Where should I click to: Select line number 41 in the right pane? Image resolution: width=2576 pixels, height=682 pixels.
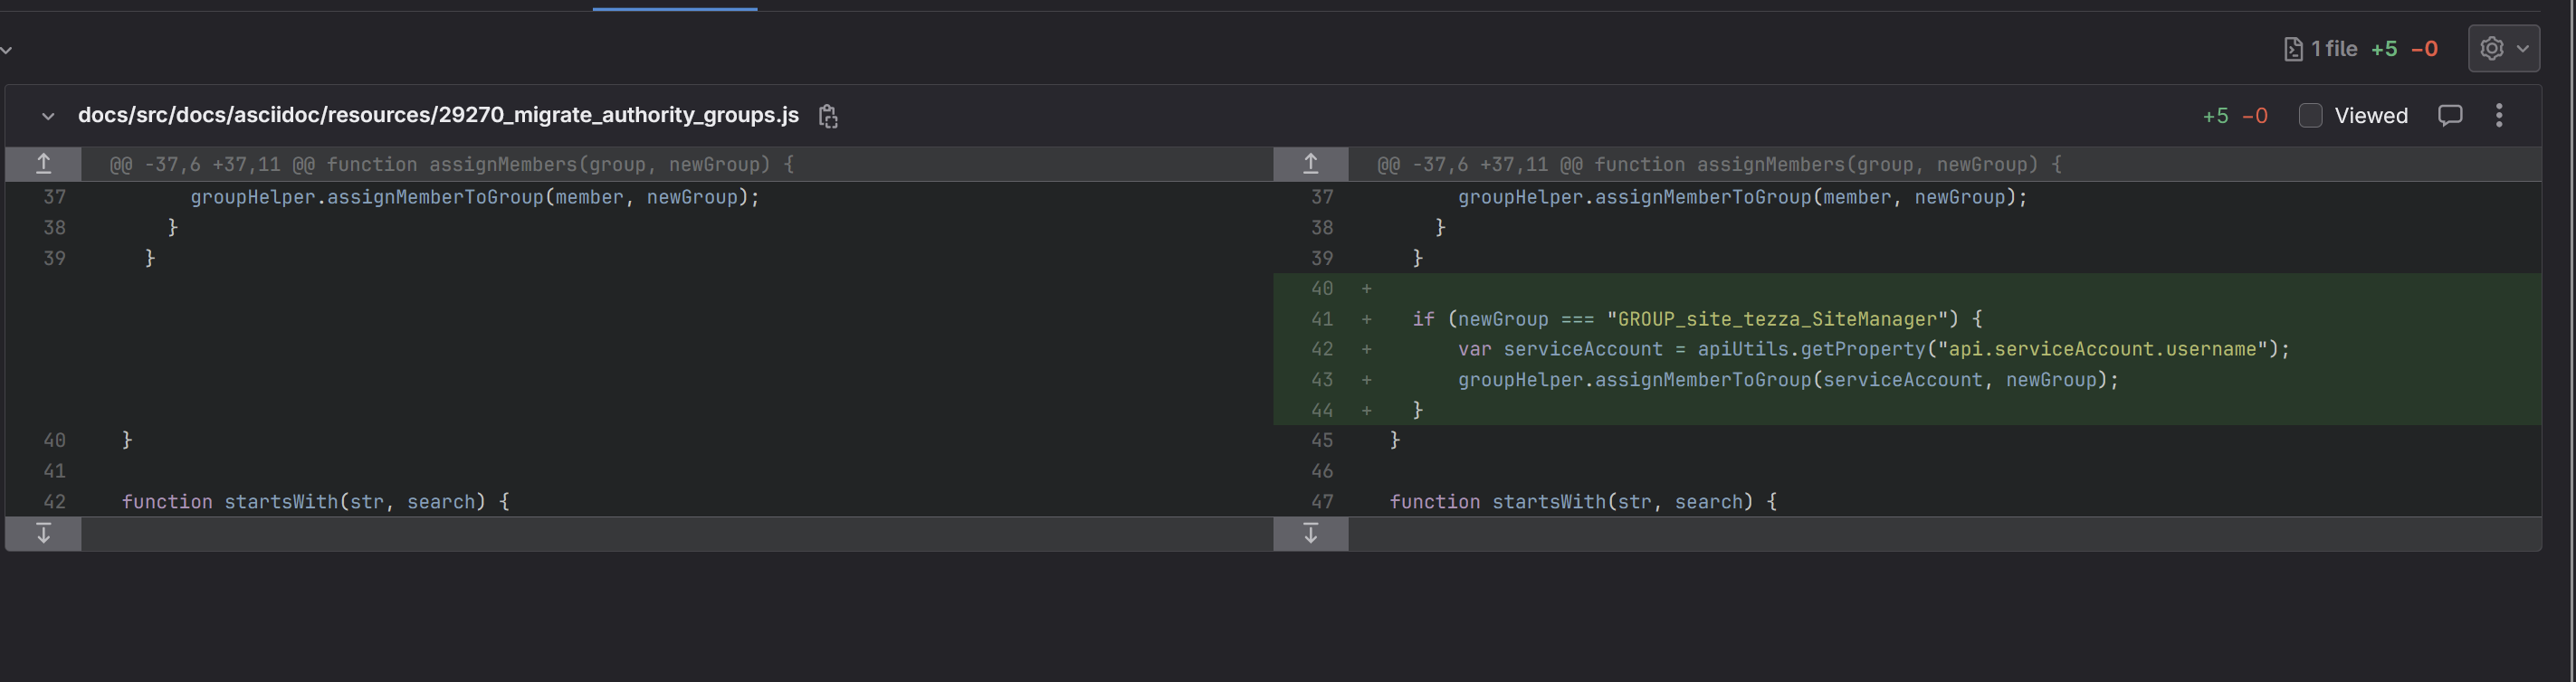(x=1322, y=319)
